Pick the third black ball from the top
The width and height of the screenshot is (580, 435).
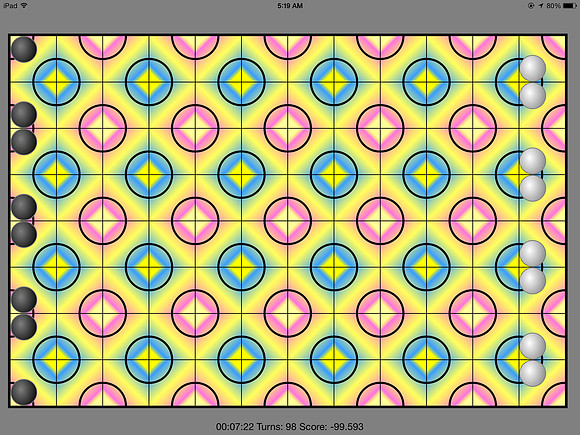click(24, 142)
